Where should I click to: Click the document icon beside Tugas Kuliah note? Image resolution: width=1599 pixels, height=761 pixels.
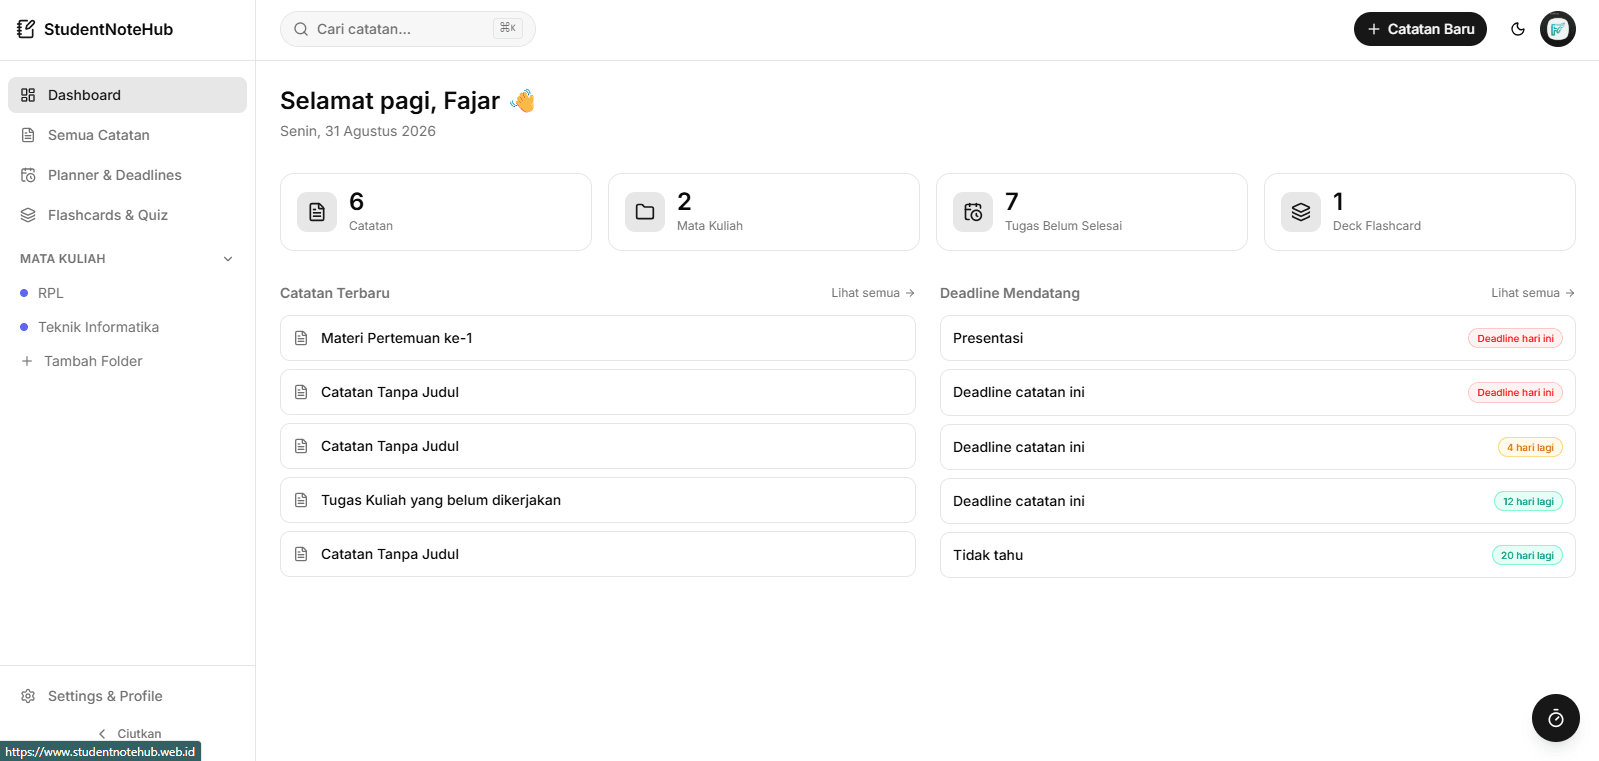tap(301, 500)
